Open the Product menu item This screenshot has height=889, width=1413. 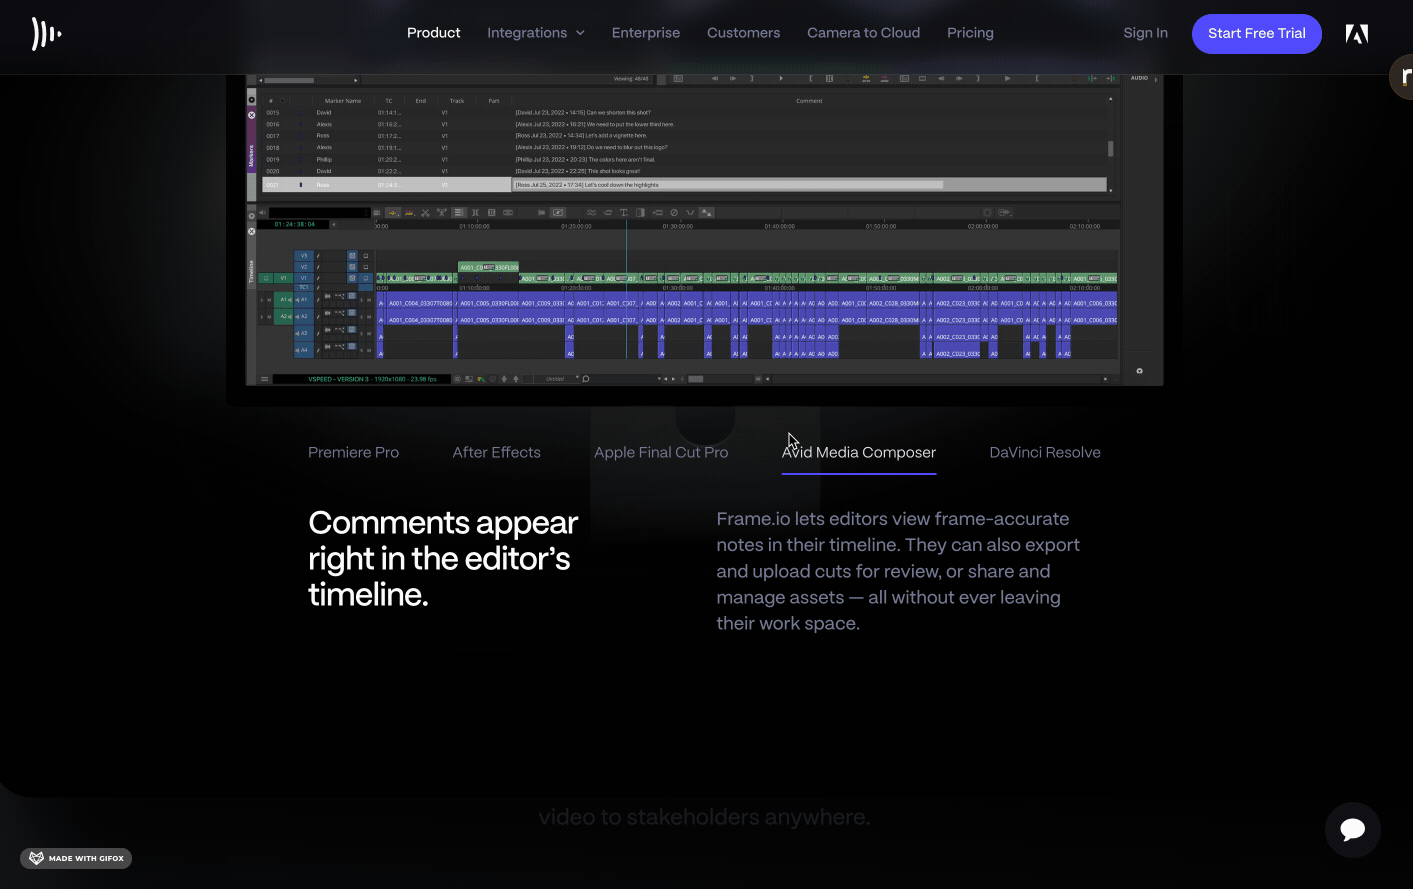coord(434,33)
